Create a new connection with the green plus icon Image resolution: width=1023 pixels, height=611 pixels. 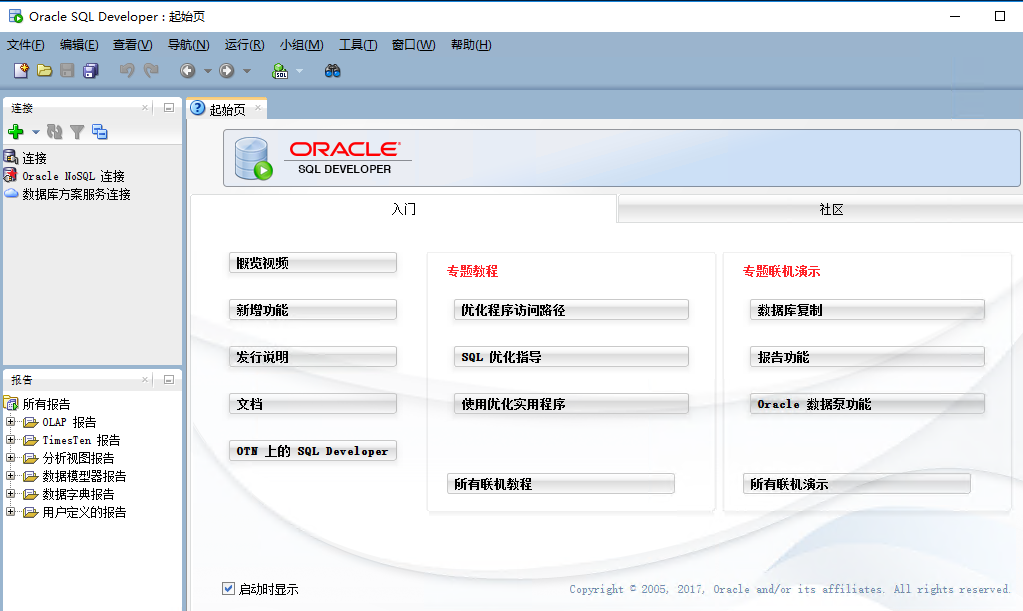pyautogui.click(x=16, y=131)
